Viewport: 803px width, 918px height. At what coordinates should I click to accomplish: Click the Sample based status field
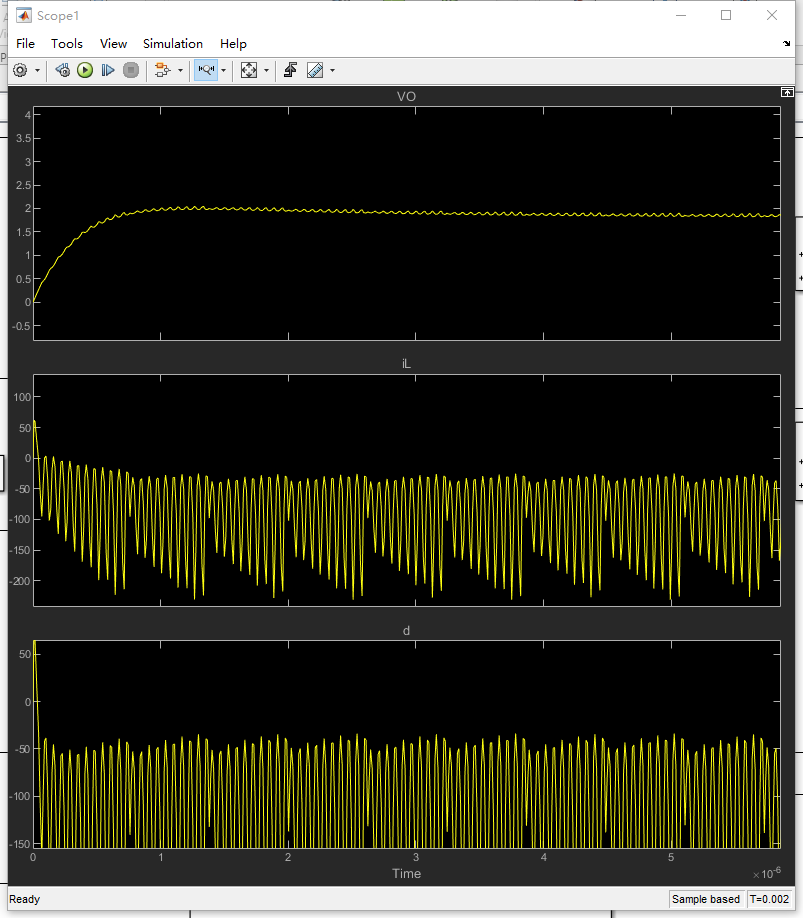click(706, 899)
